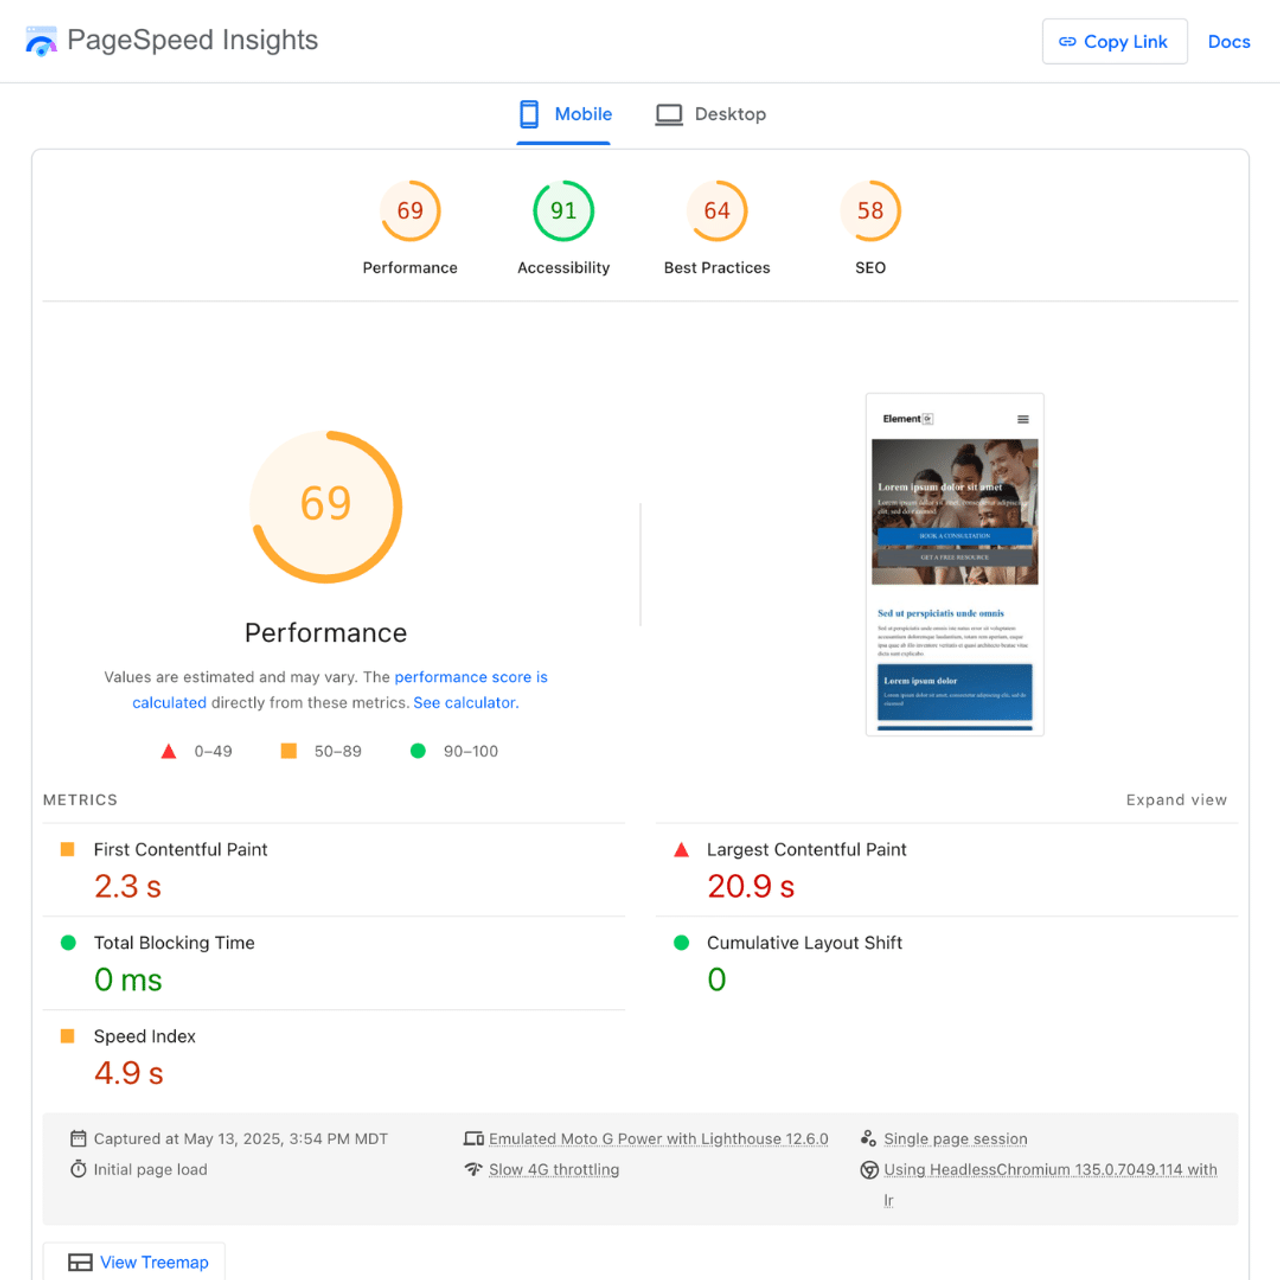The image size is (1280, 1280).
Task: Click the red triangle 0–49 legend icon
Action: pyautogui.click(x=169, y=751)
